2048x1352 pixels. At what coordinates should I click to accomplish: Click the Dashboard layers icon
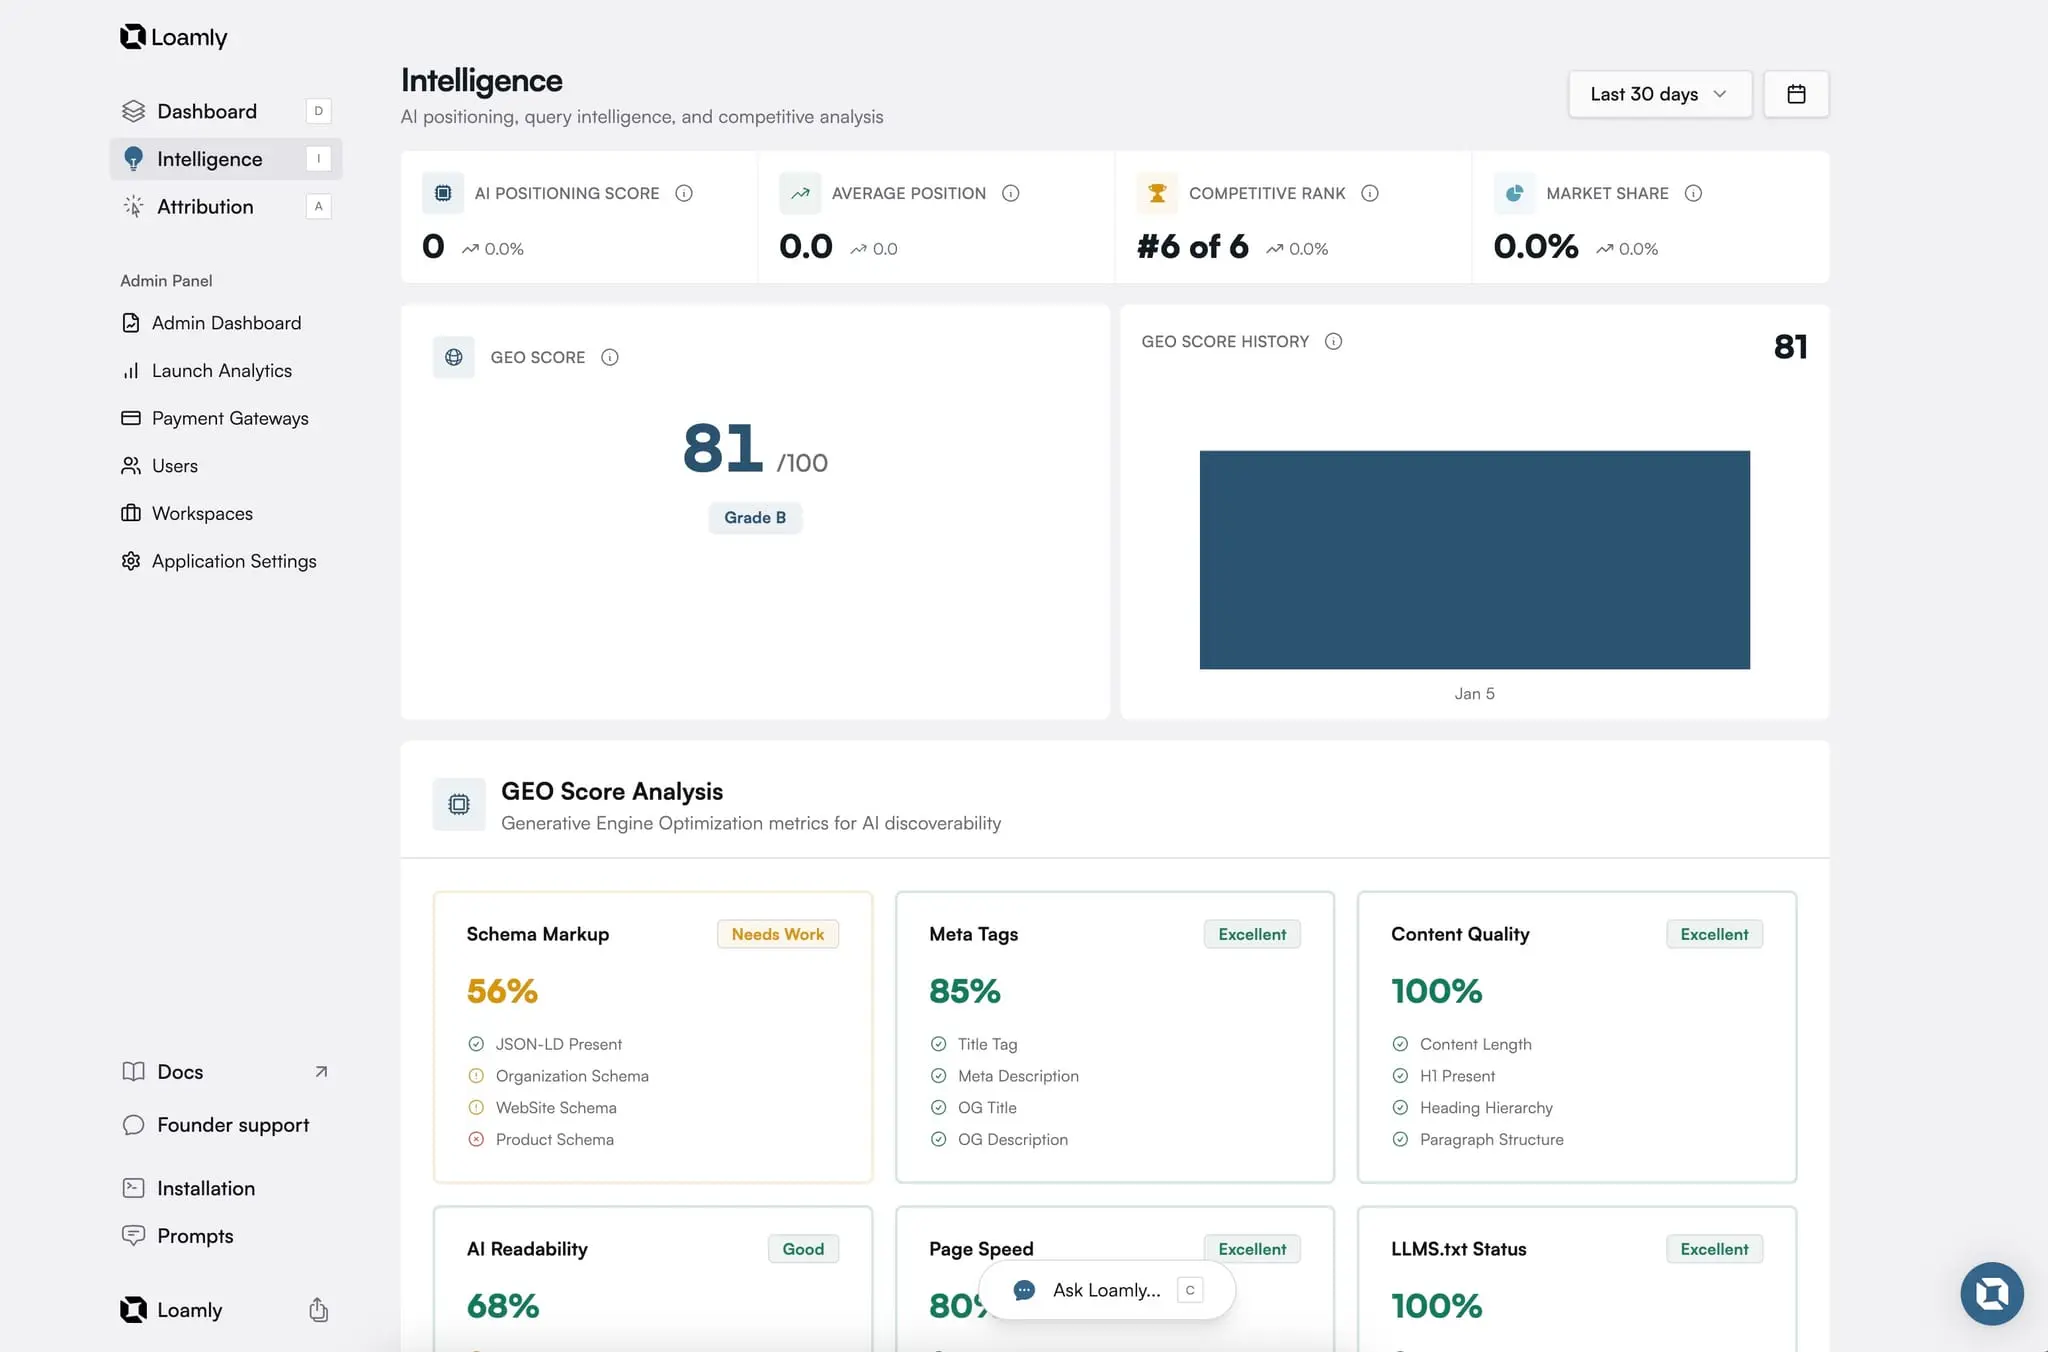tap(133, 111)
